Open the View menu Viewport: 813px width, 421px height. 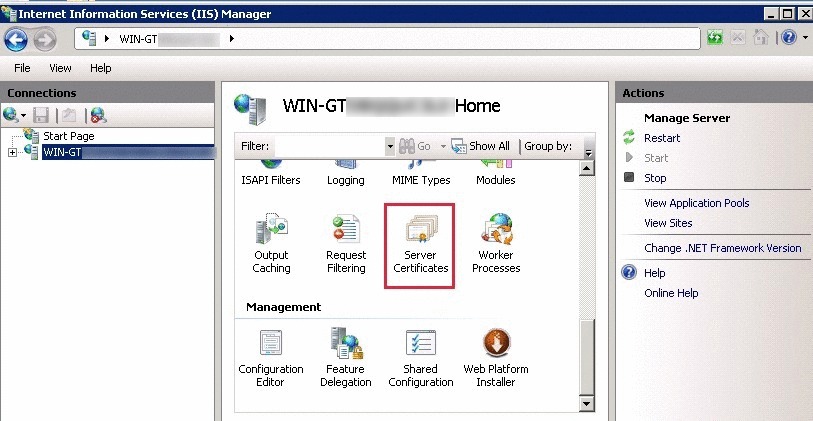(x=60, y=68)
